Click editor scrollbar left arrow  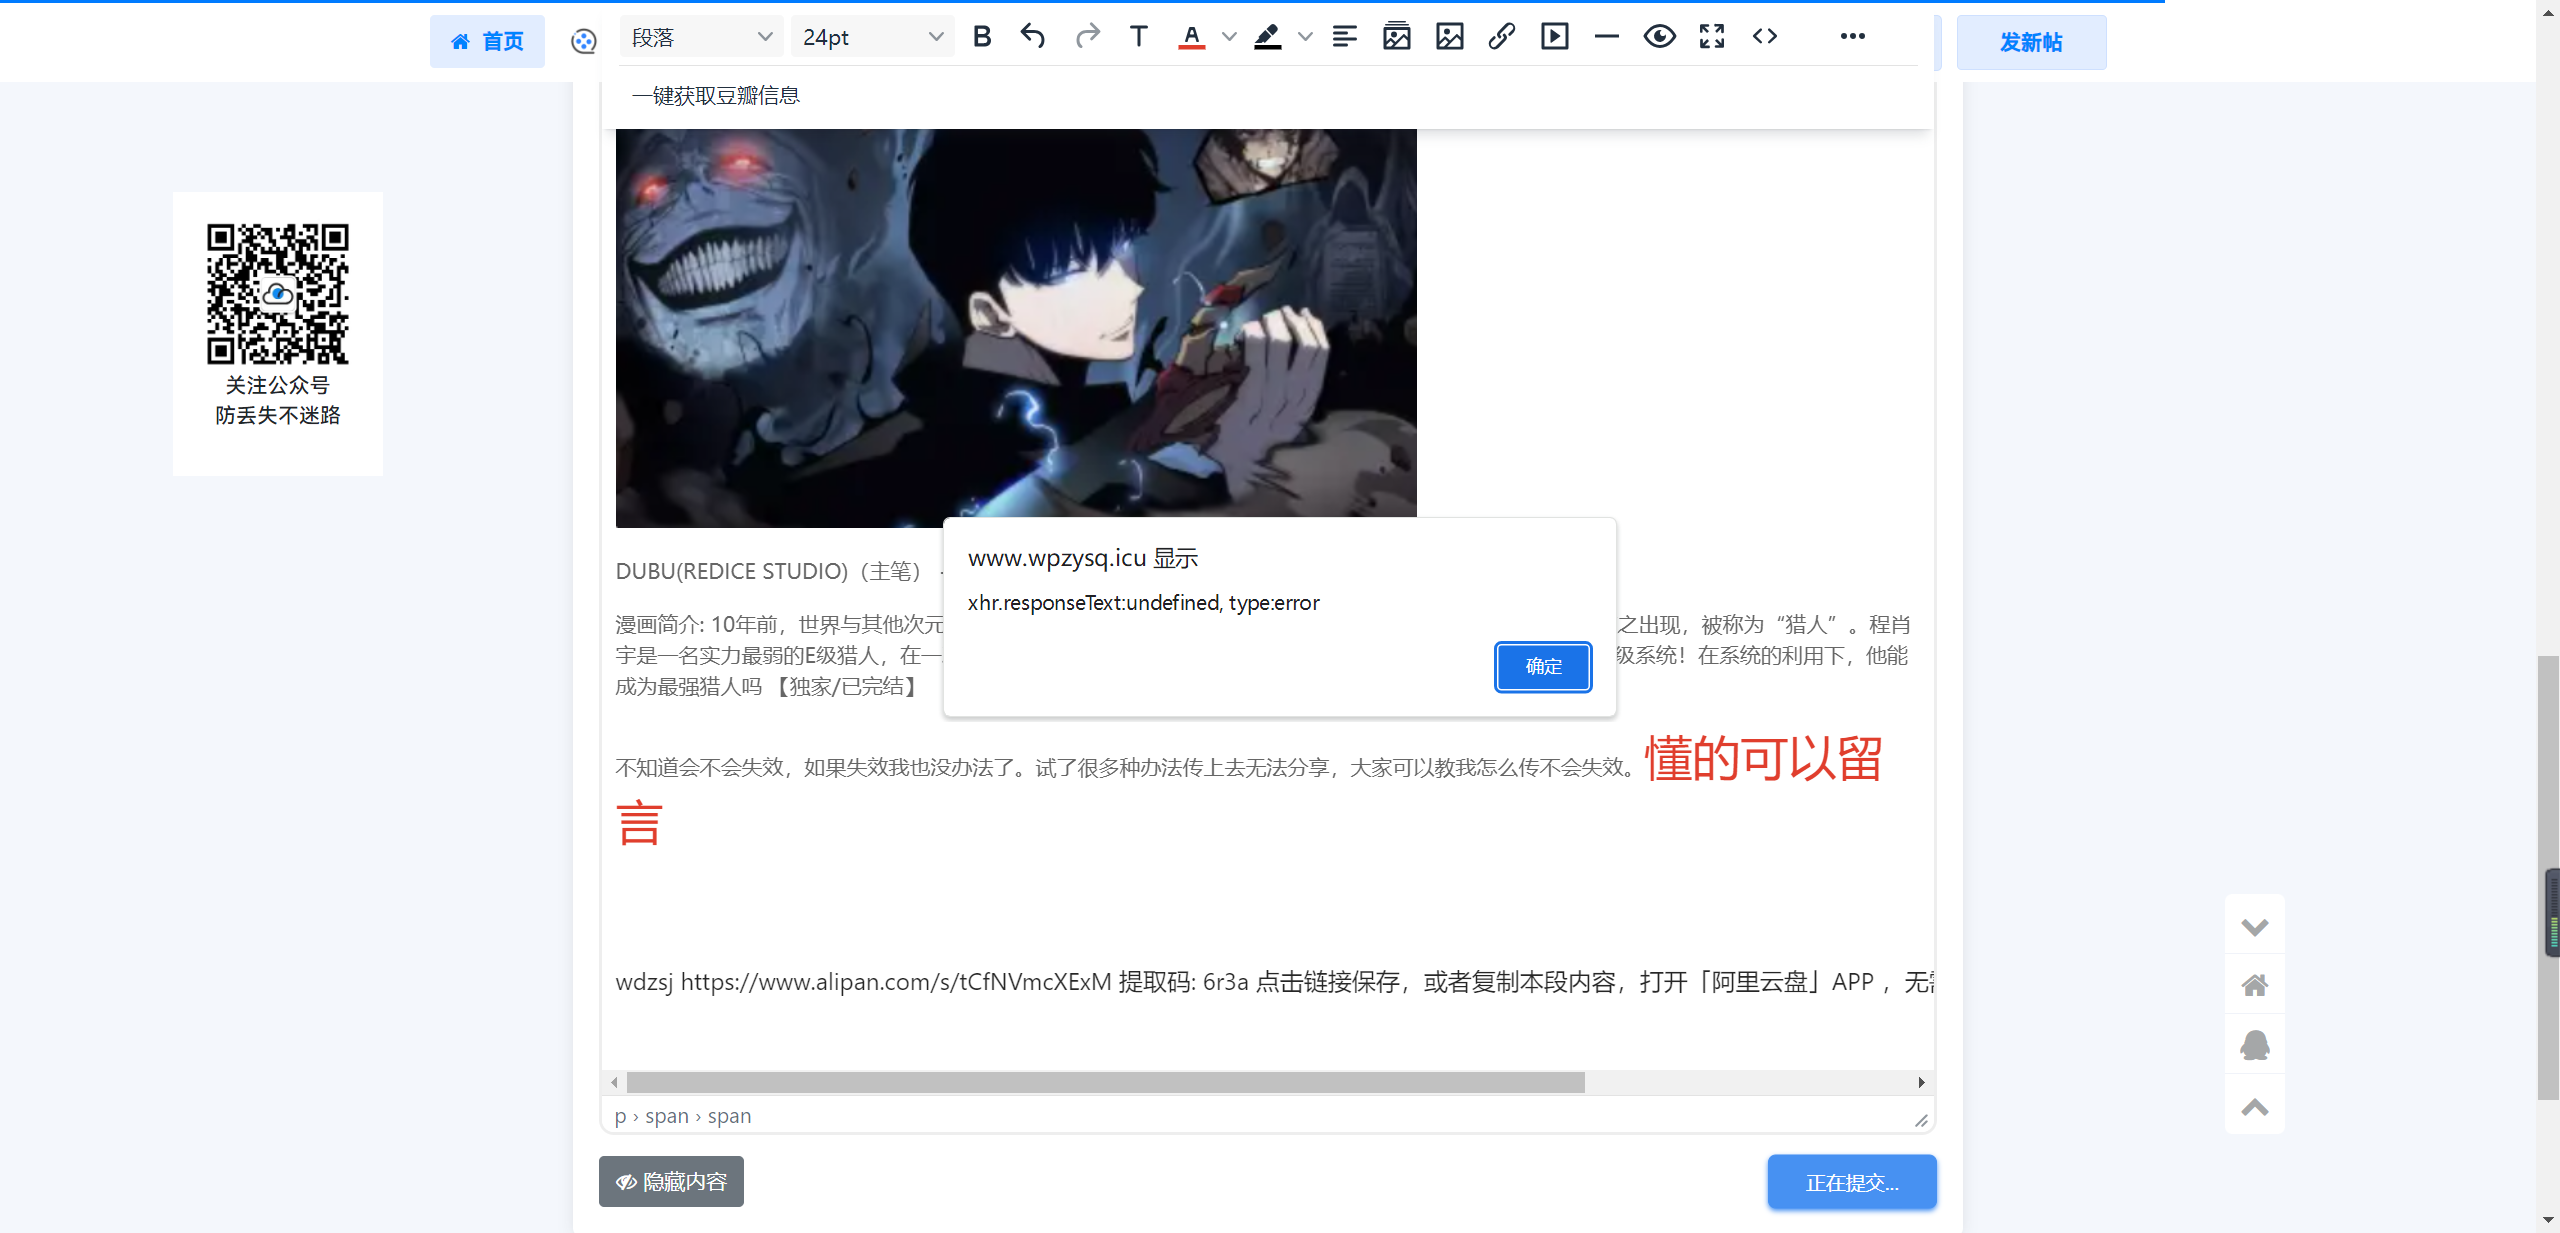point(614,1082)
